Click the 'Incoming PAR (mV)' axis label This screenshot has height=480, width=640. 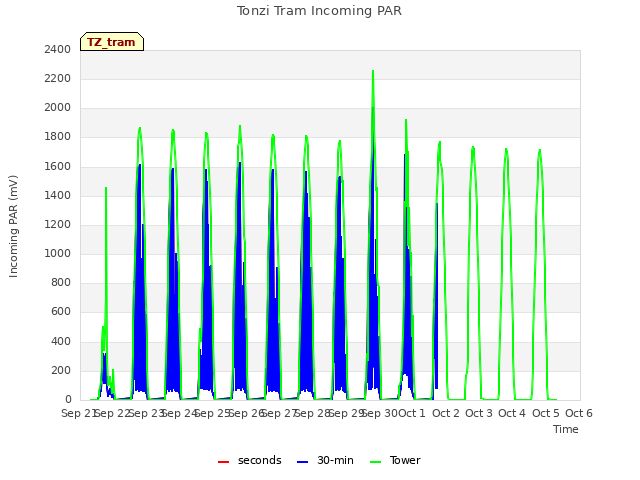[13, 227]
